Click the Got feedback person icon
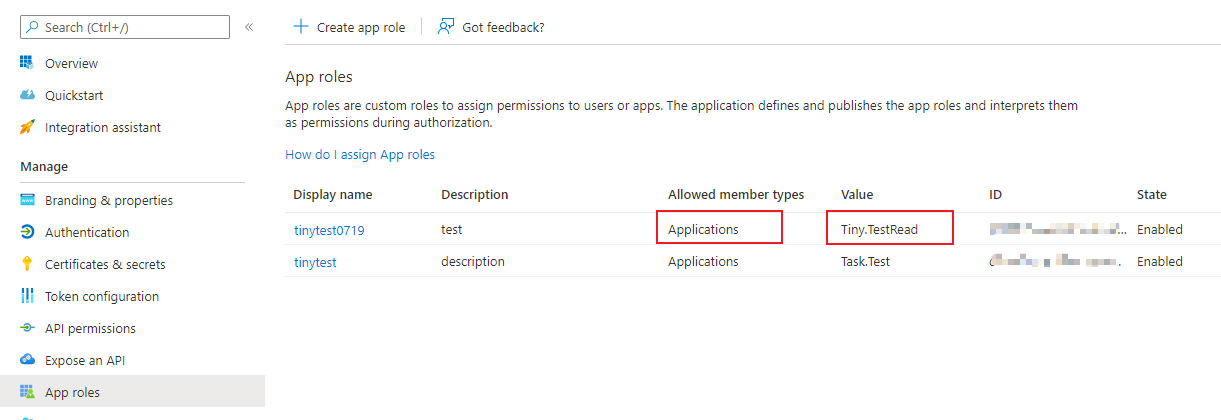This screenshot has width=1221, height=420. click(446, 27)
